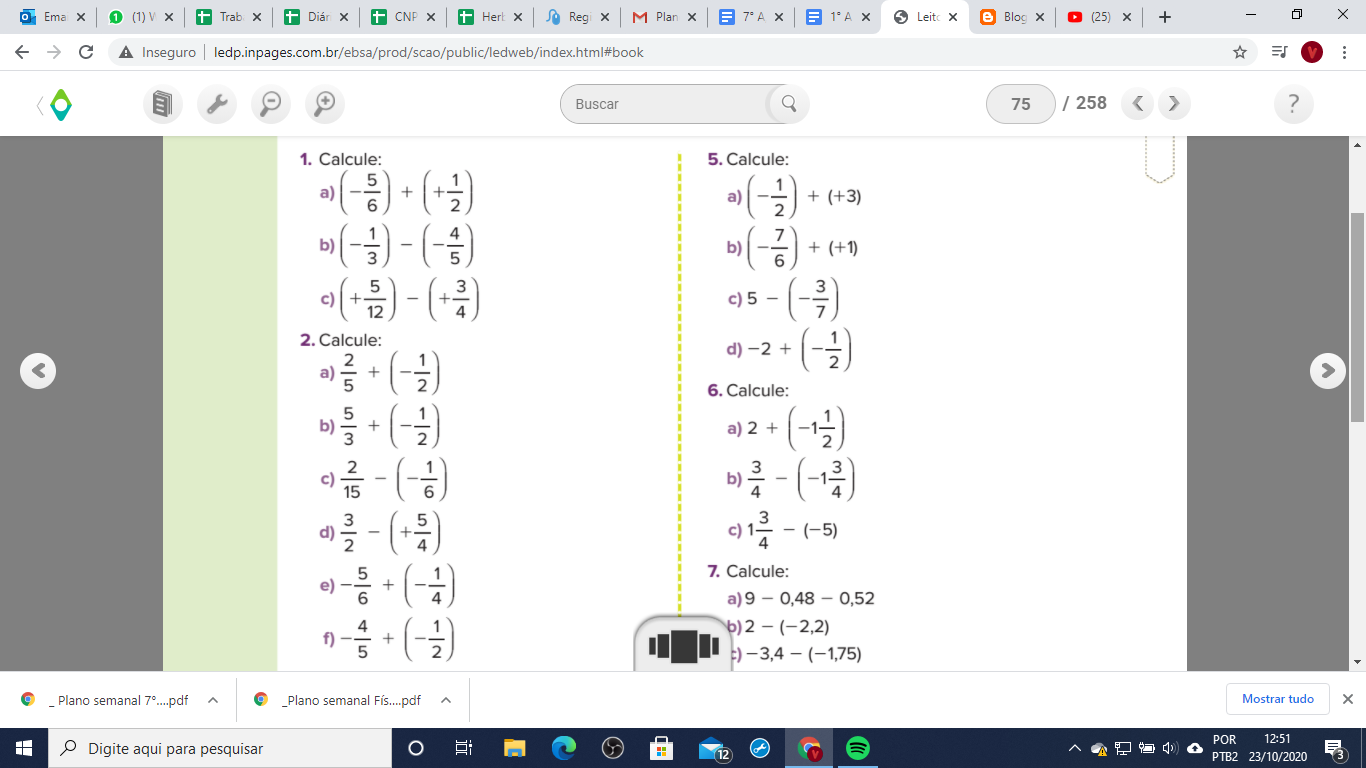Screen dimensions: 1366x768
Task: Open the media control icon
Action: [1278, 52]
